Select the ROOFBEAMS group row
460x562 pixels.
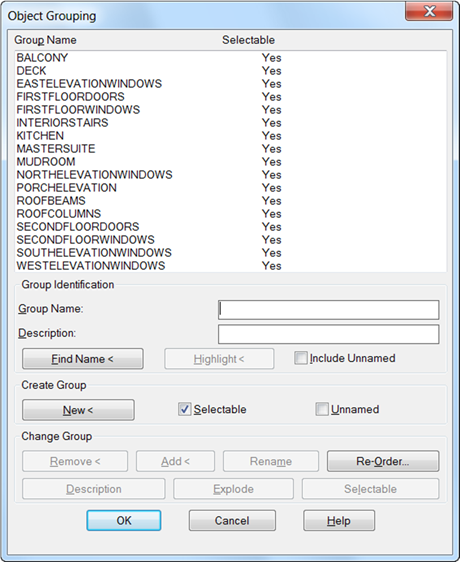tap(231, 201)
